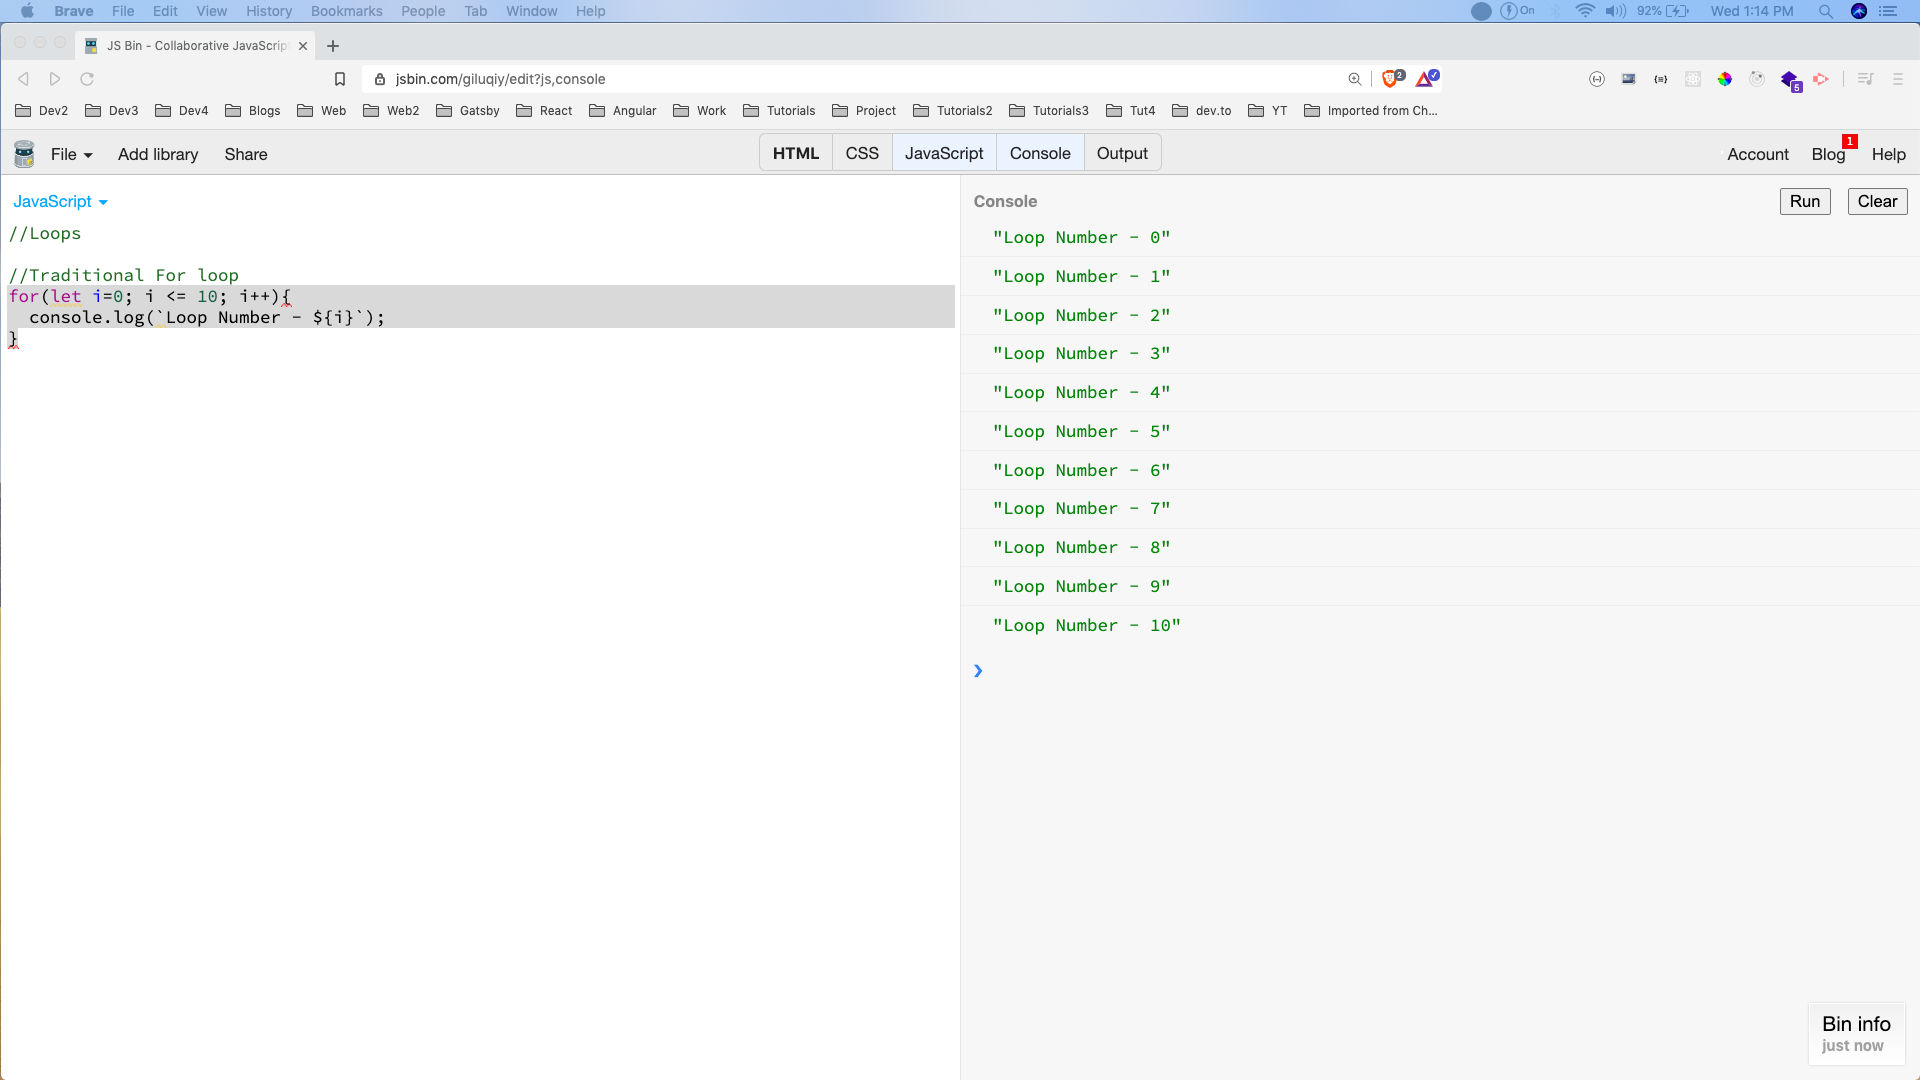The width and height of the screenshot is (1920, 1080).
Task: Open the Dev2 bookmarks folder
Action: click(41, 111)
